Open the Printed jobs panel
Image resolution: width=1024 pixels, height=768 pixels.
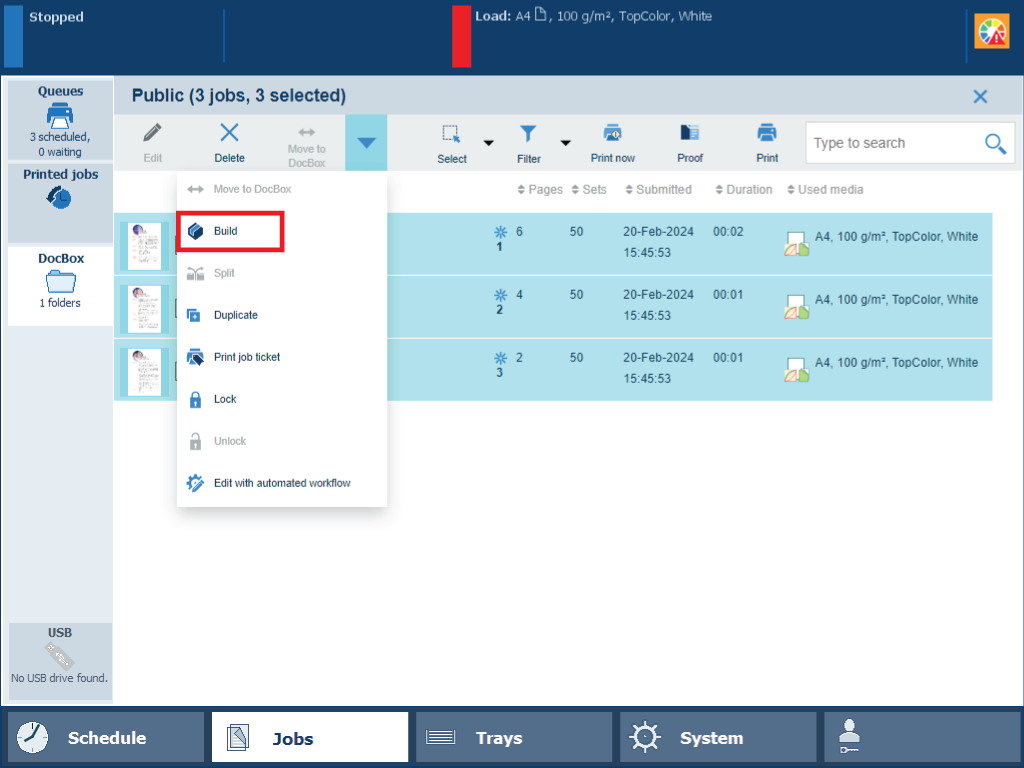[60, 190]
